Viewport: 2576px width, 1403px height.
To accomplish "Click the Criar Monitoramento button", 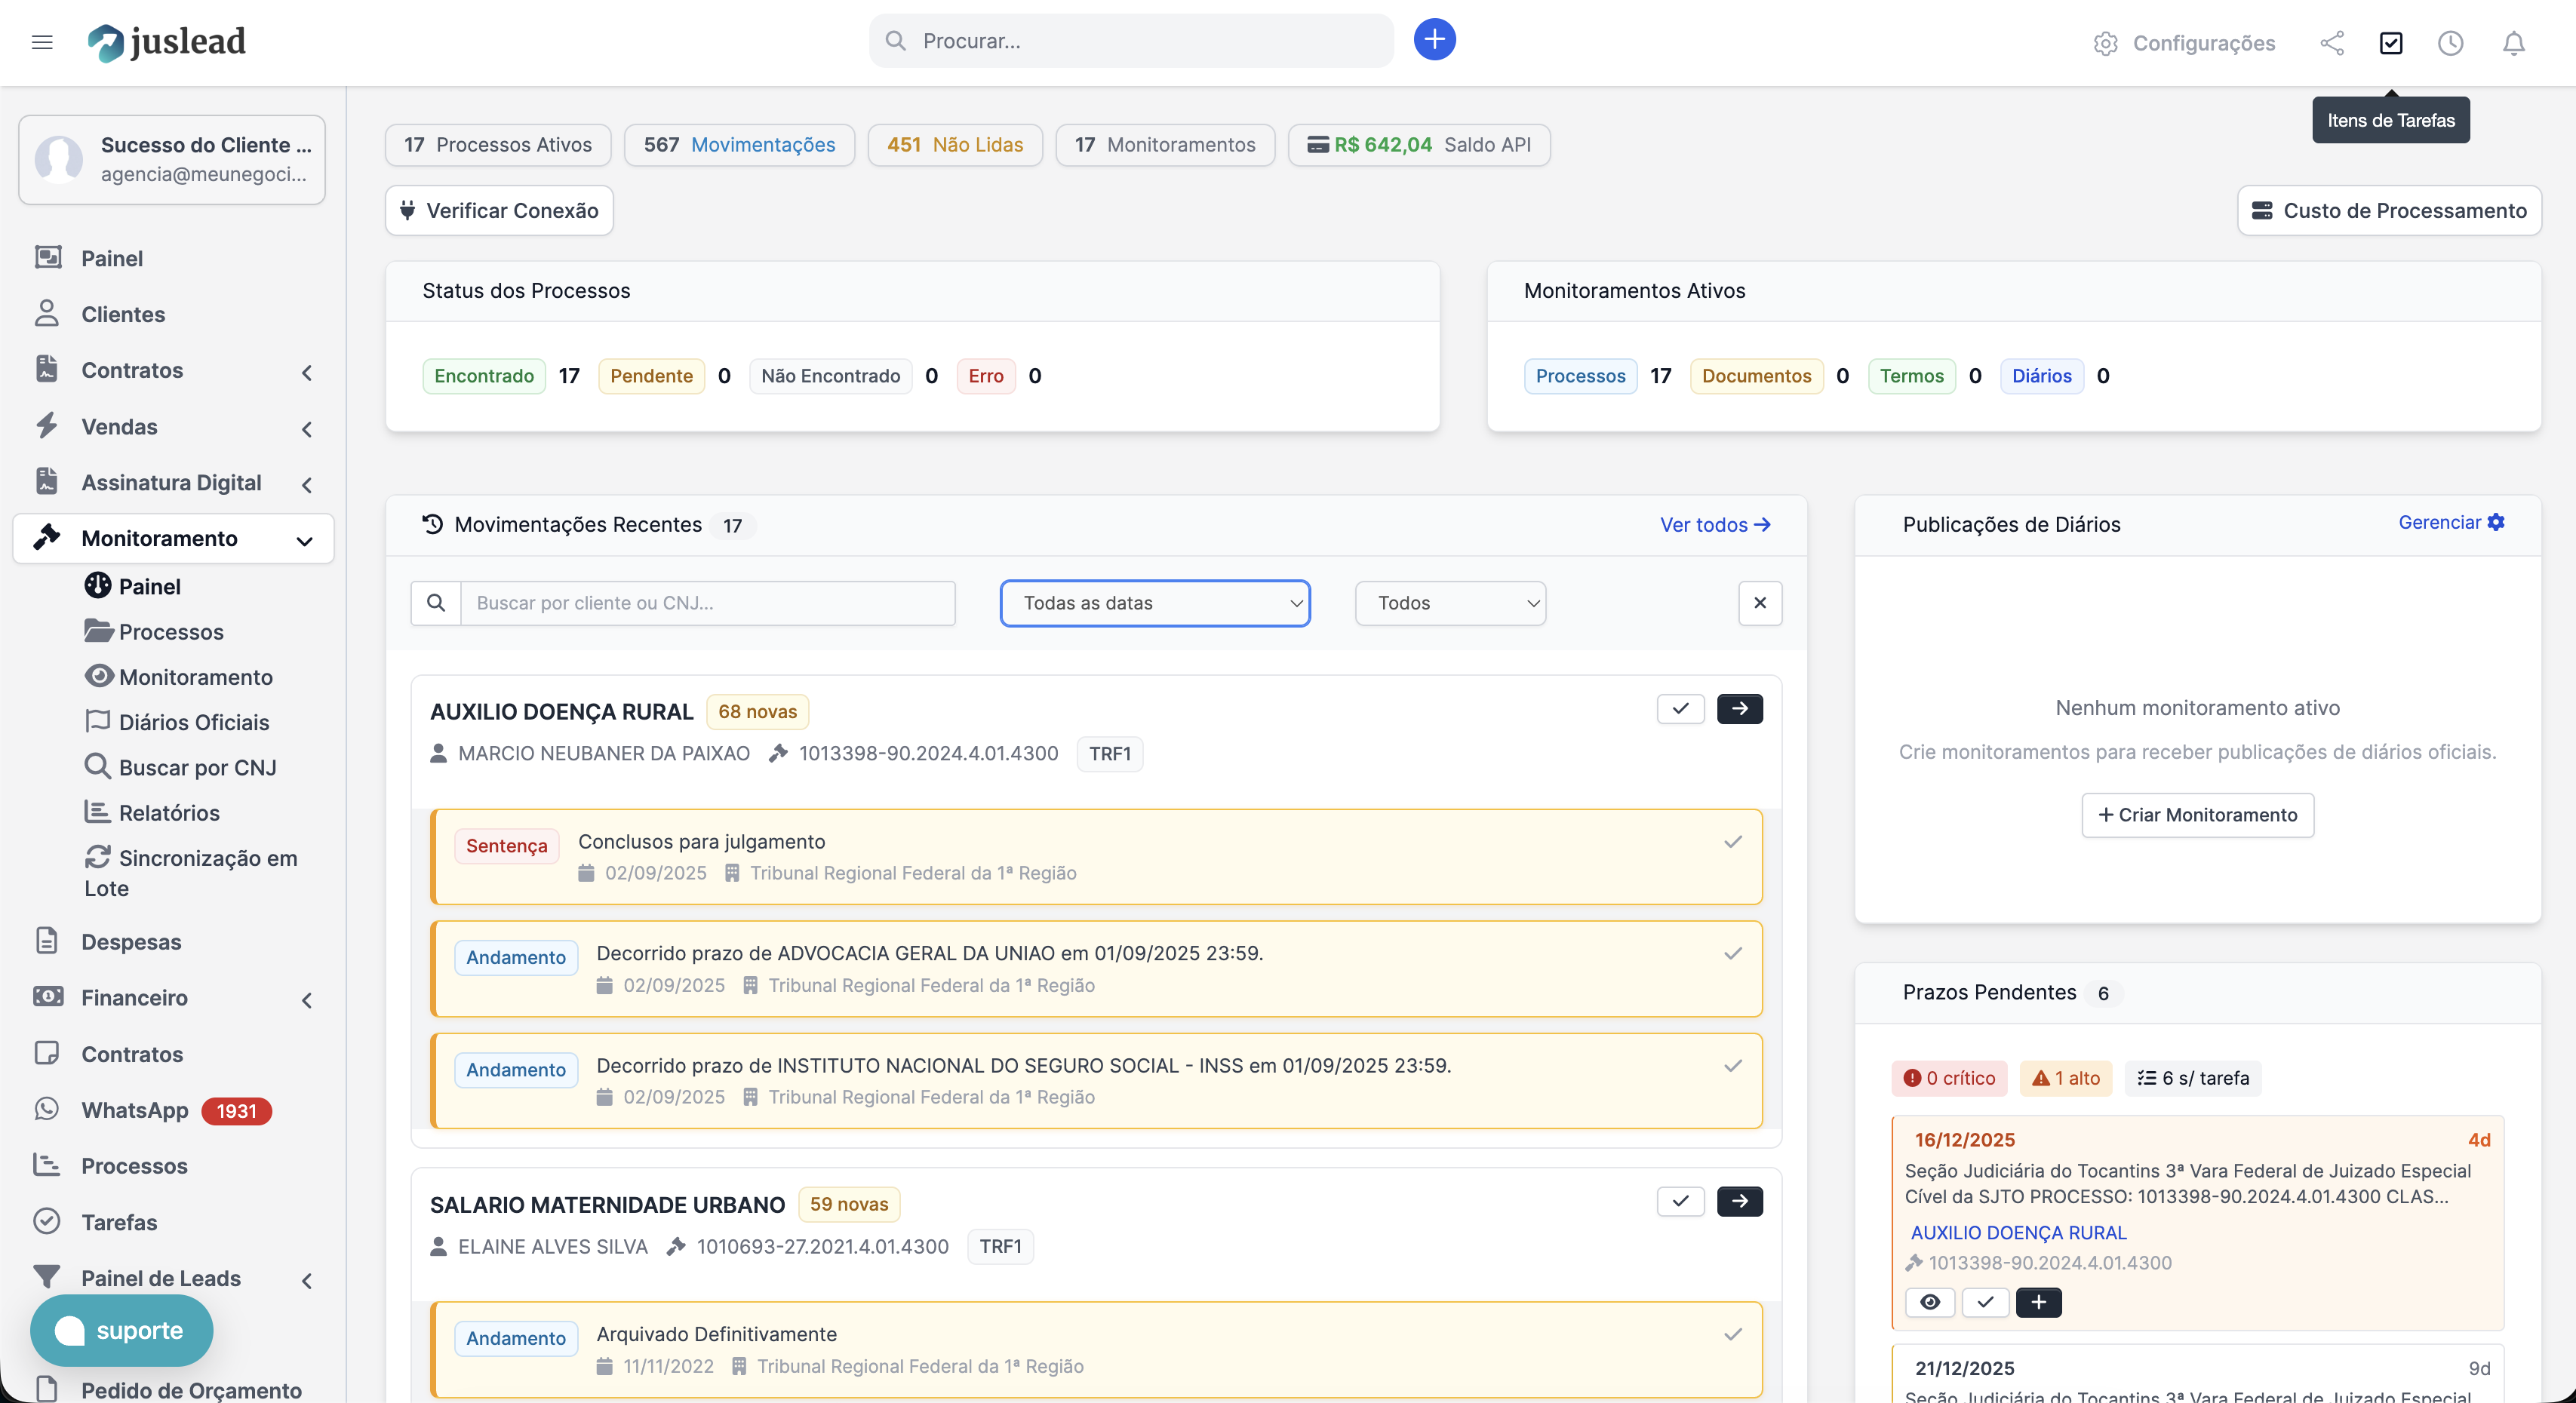I will point(2197,815).
